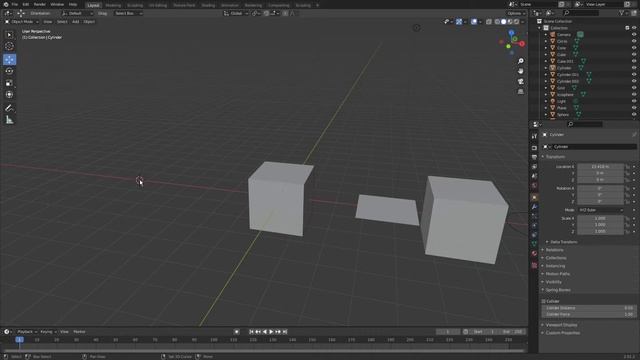Expand the Delta Transform panel
Screen dimensions: 640x360
563,242
